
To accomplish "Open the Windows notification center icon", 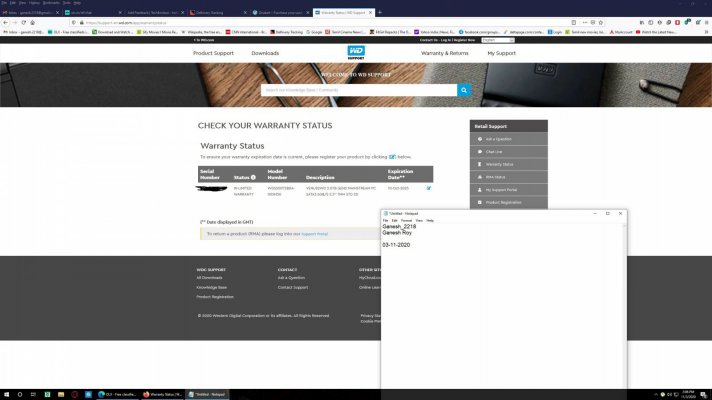I will point(703,395).
